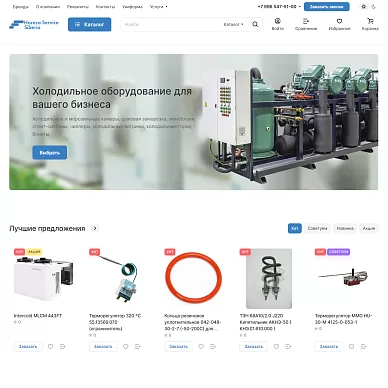
Task: Open the Избранное heart icon in header
Action: point(339,24)
